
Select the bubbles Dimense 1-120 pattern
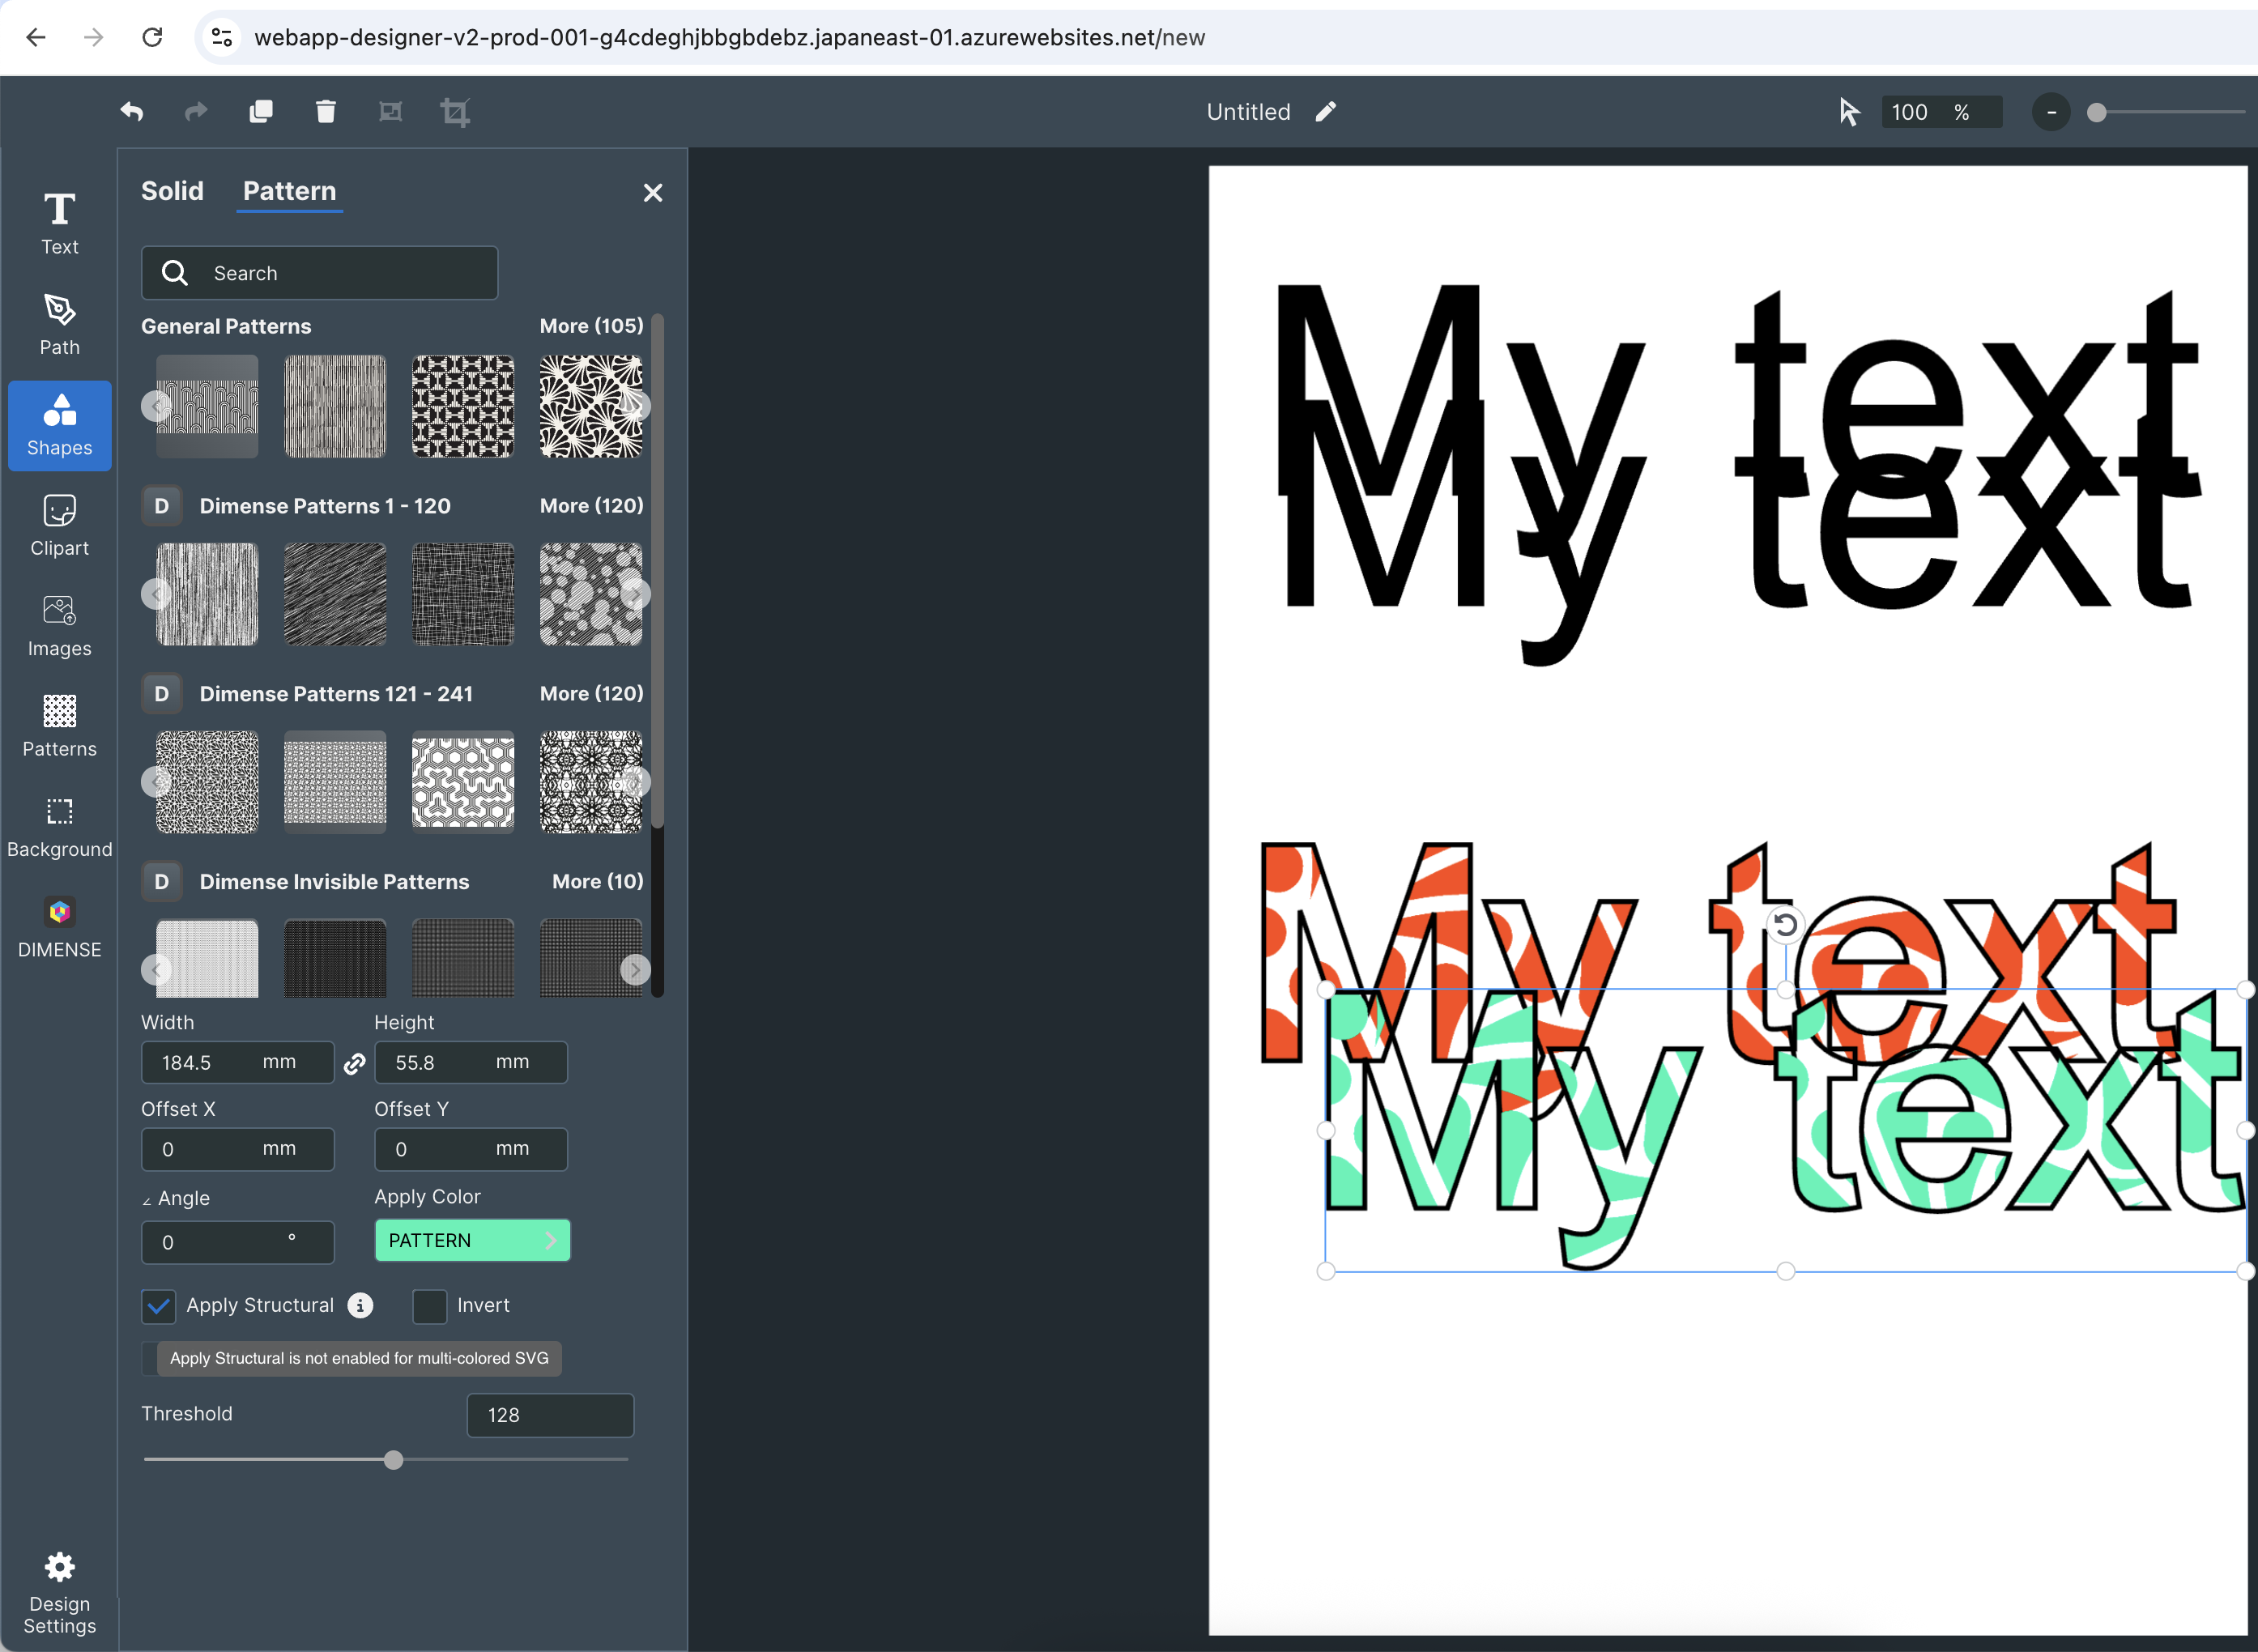click(x=590, y=594)
